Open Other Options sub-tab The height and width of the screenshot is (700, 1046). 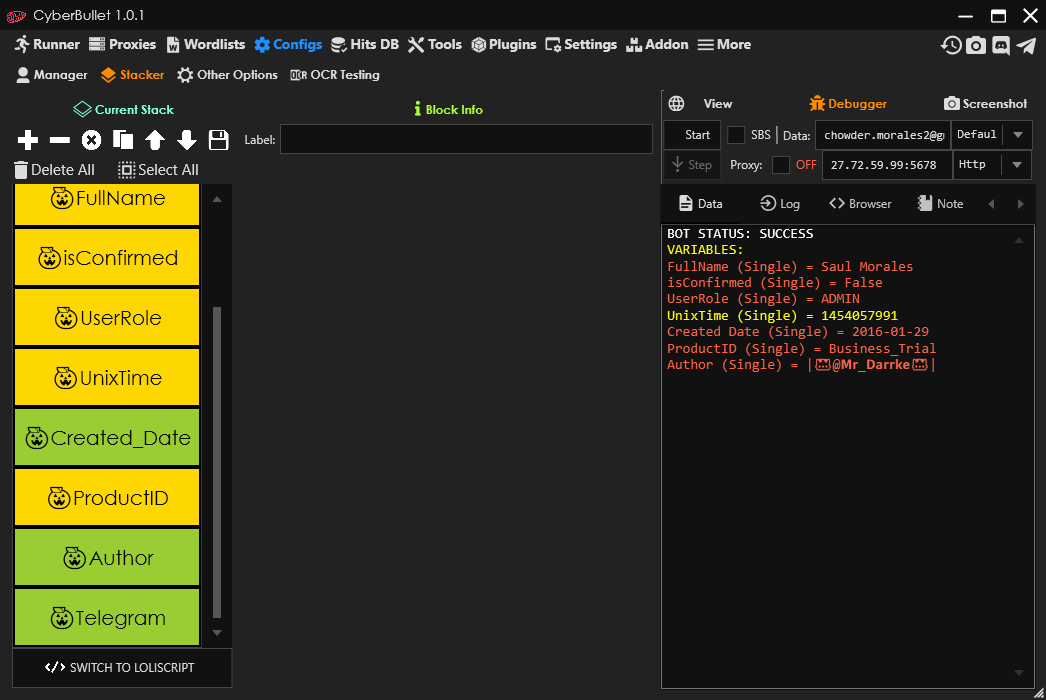click(x=227, y=75)
